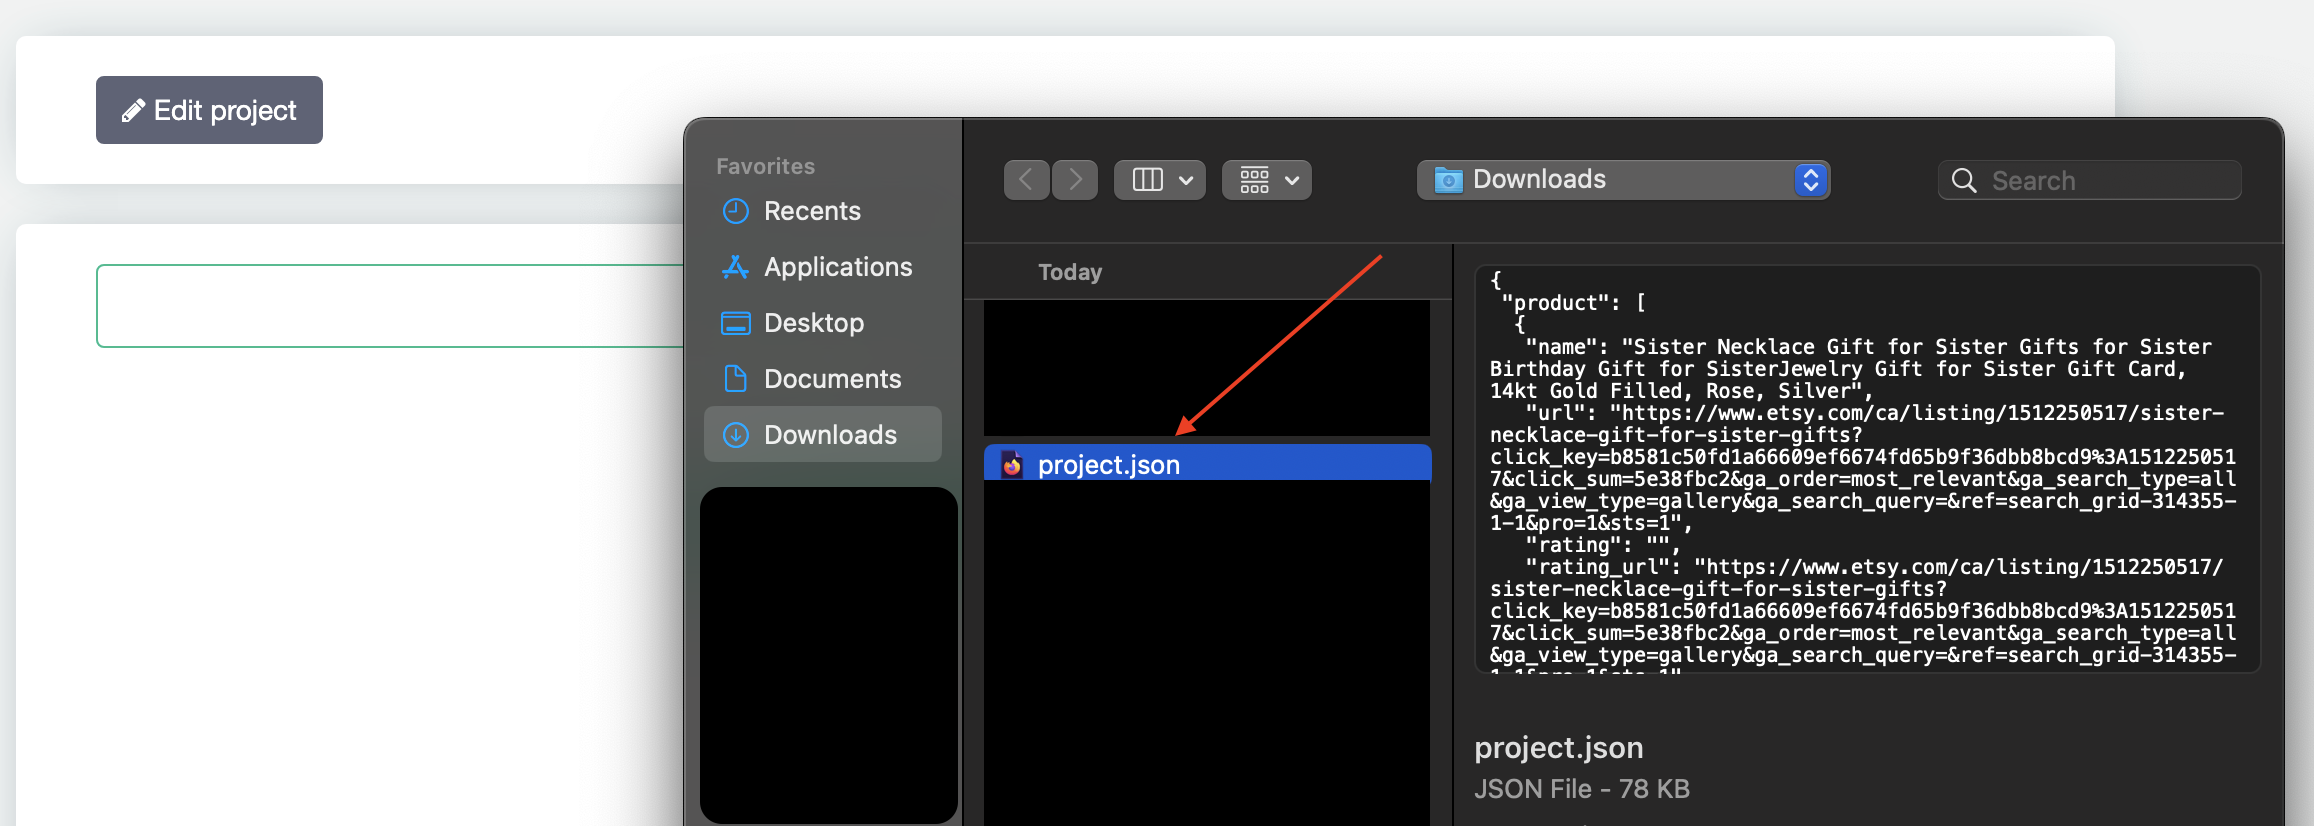This screenshot has height=826, width=2314.
Task: Click the forward navigation arrow
Action: click(x=1075, y=180)
